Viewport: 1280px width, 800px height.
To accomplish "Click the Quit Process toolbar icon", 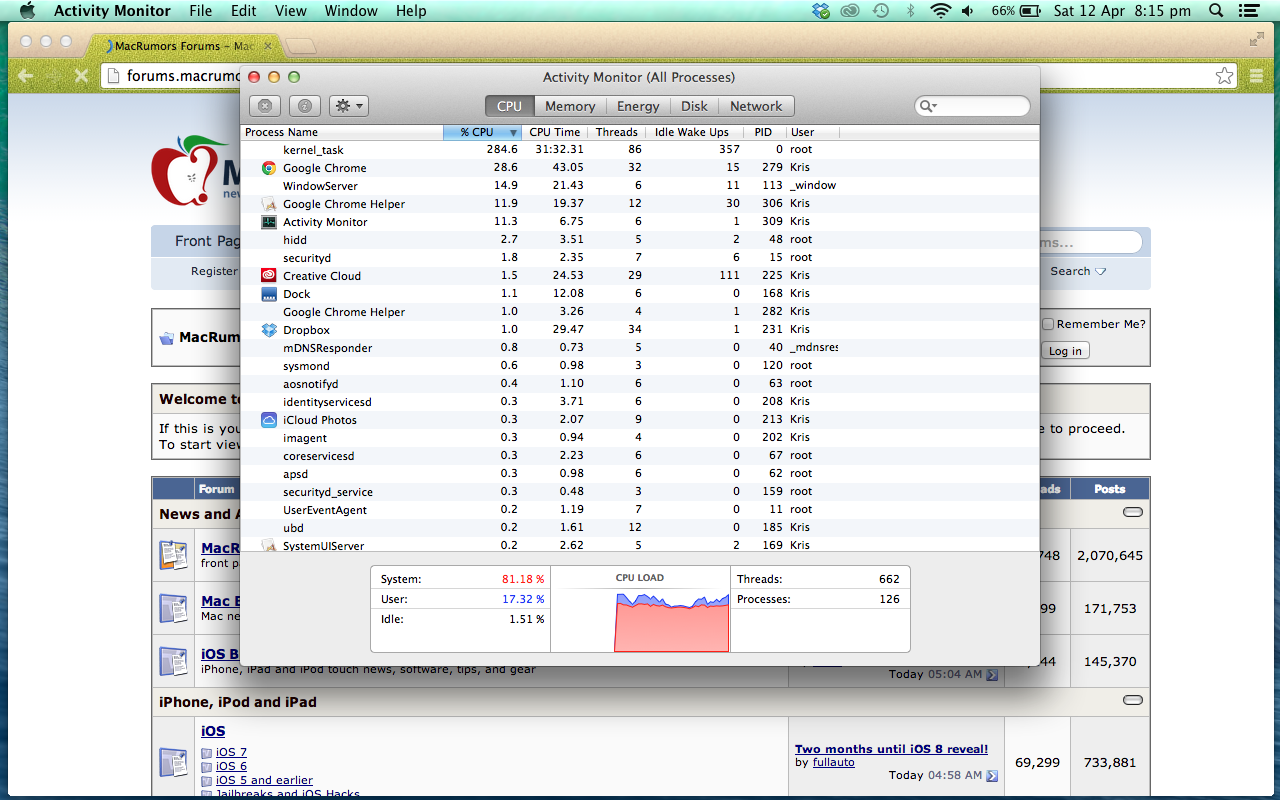I will (x=265, y=106).
